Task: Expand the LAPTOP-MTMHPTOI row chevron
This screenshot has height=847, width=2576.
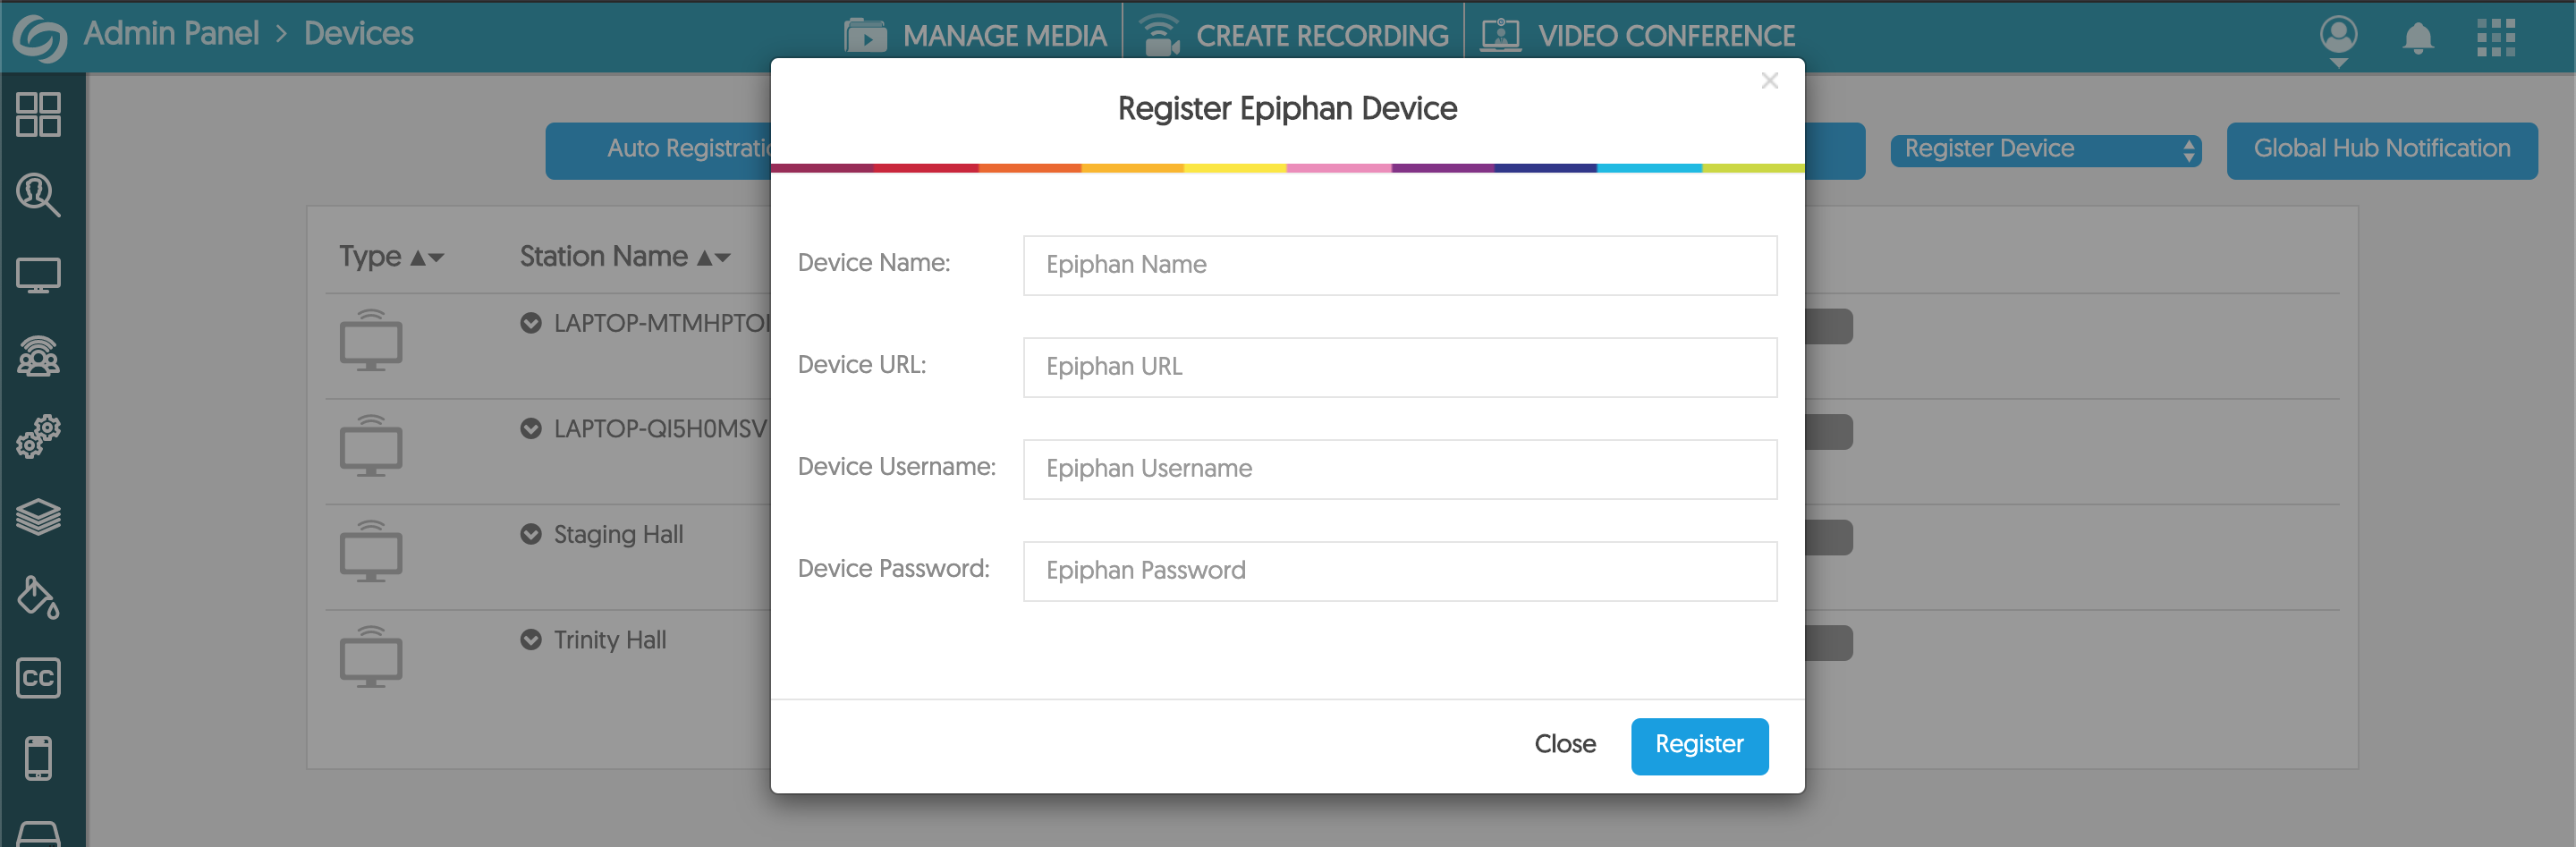Action: [531, 323]
